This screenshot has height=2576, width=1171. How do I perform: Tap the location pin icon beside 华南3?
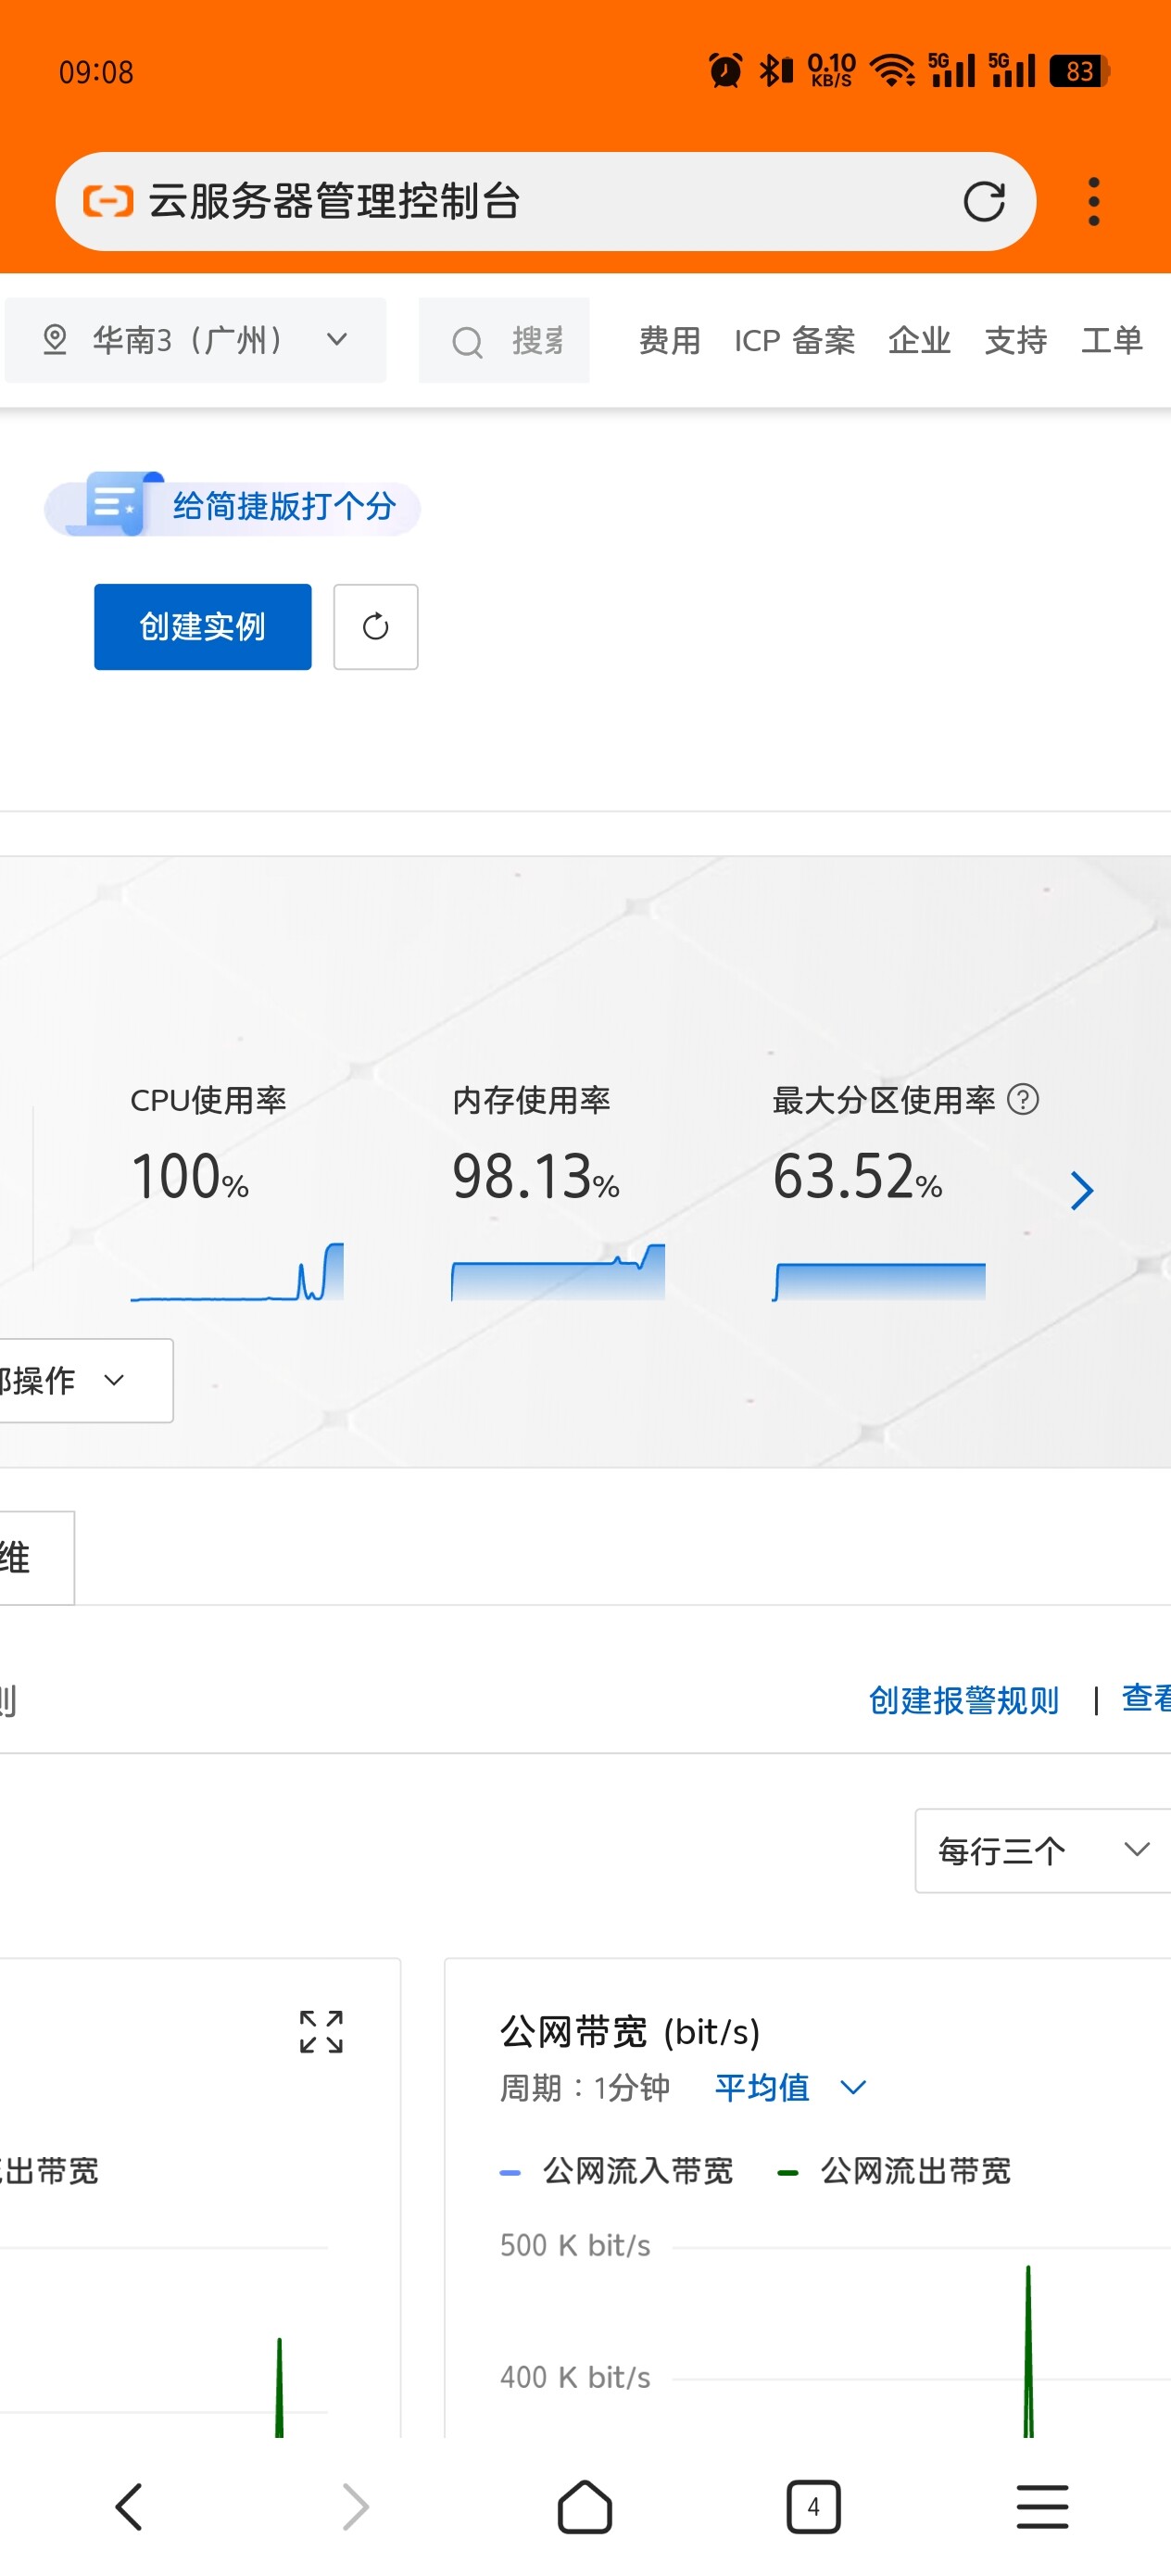55,340
